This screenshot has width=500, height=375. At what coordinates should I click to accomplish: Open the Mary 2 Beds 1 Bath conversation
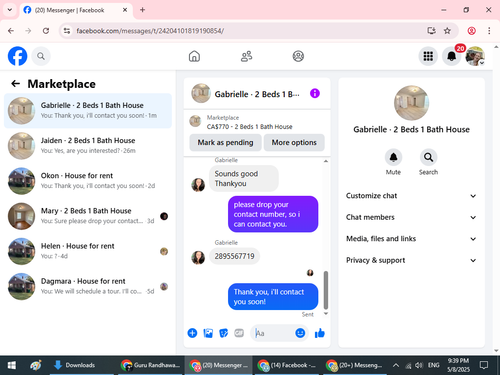[88, 216]
